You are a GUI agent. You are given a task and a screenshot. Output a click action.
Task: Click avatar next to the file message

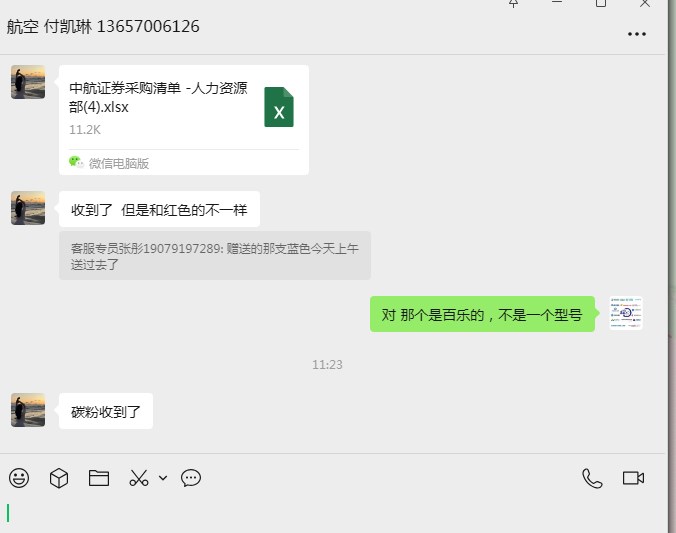click(x=28, y=82)
